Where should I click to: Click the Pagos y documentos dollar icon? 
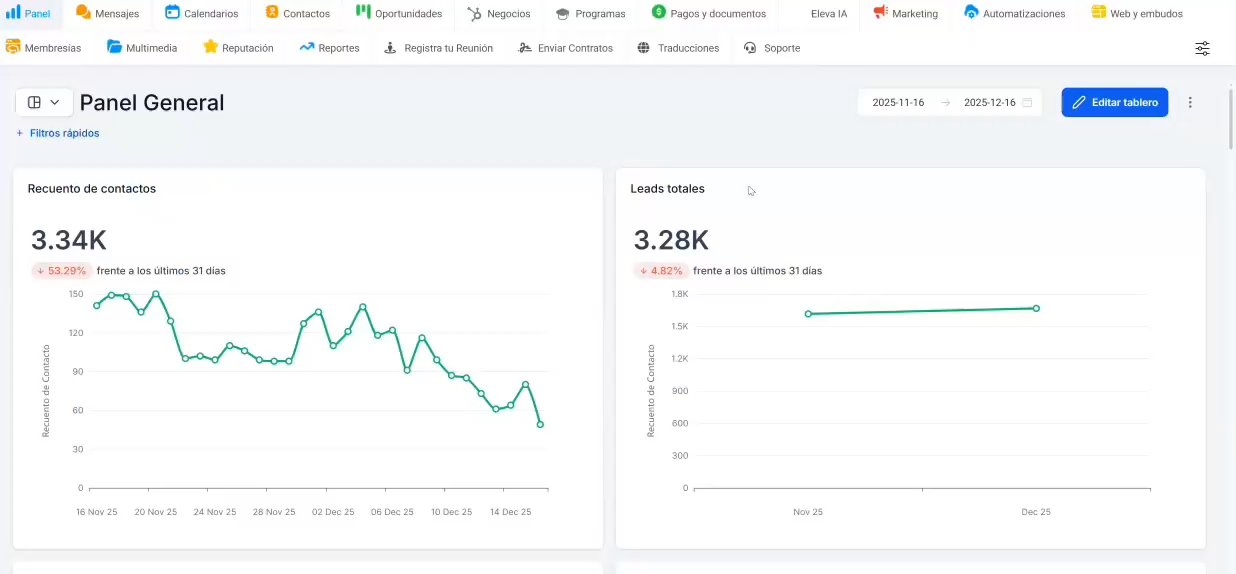tap(658, 13)
